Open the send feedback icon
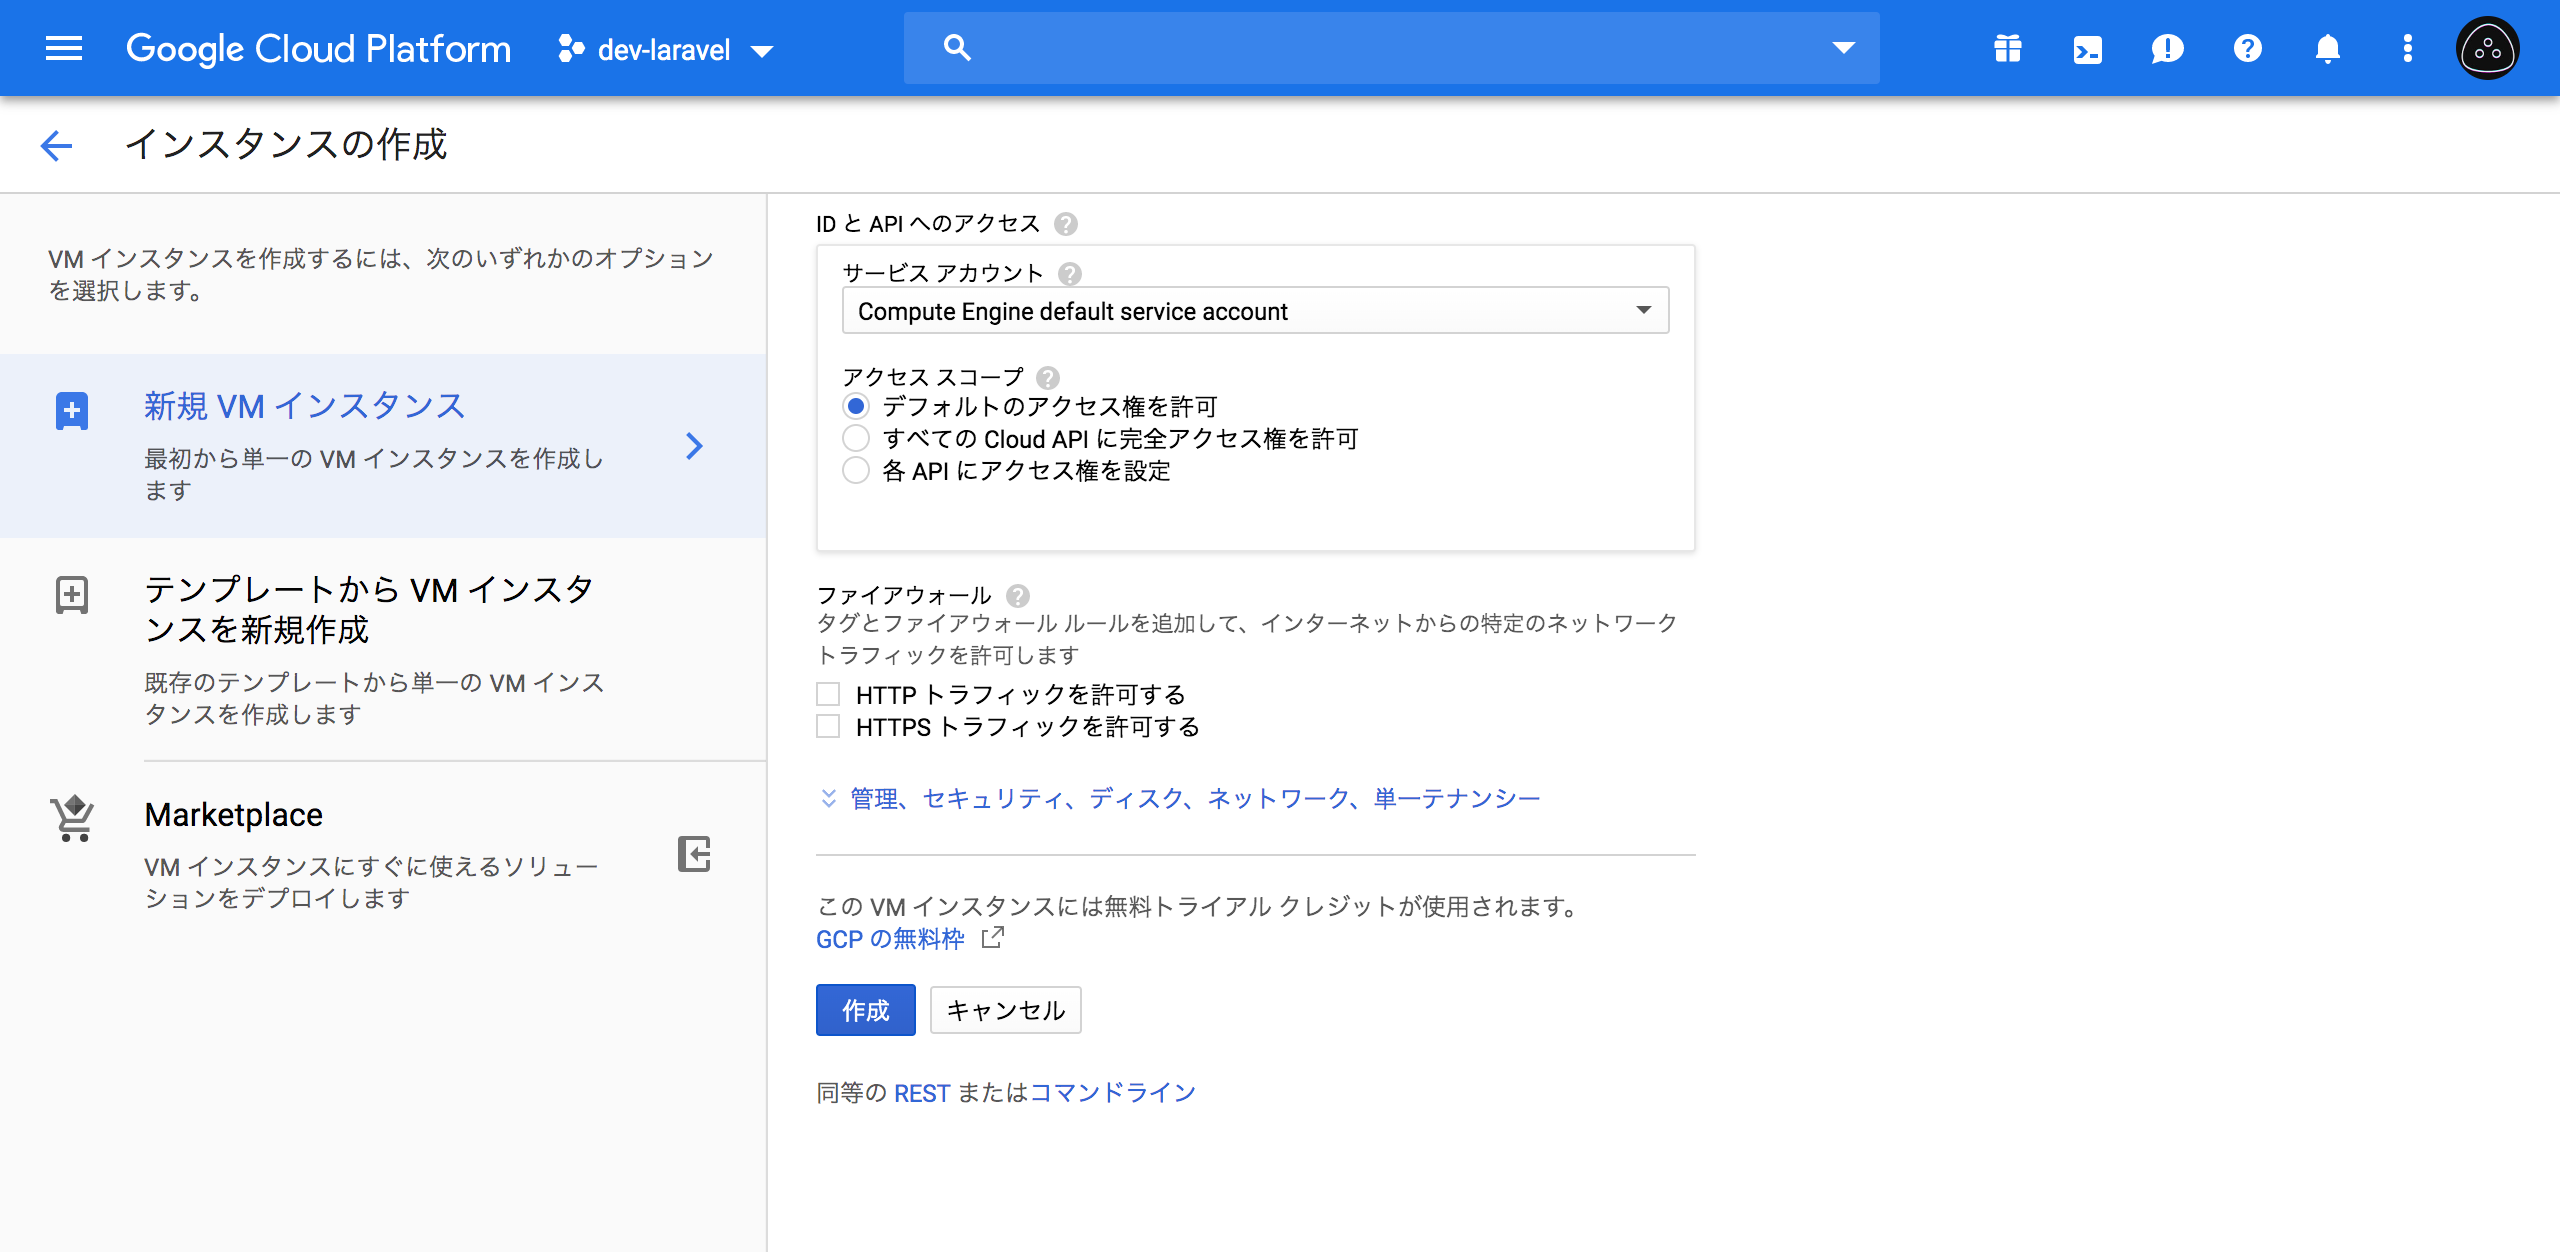Viewport: 2560px width, 1252px height. pyautogui.click(x=2167, y=48)
